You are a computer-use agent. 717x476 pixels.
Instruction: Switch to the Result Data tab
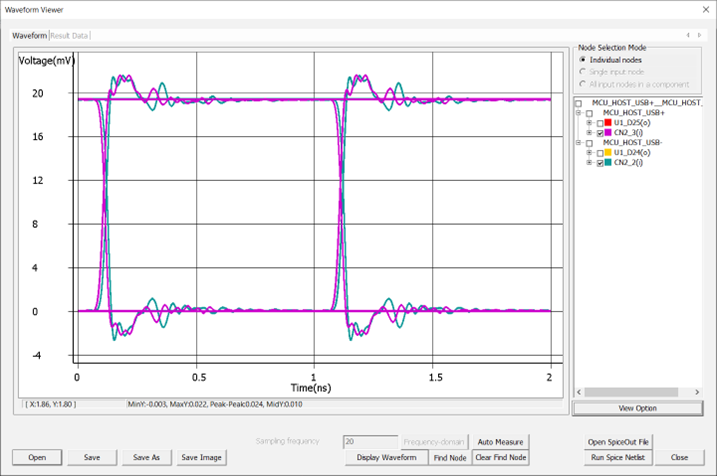pyautogui.click(x=69, y=36)
